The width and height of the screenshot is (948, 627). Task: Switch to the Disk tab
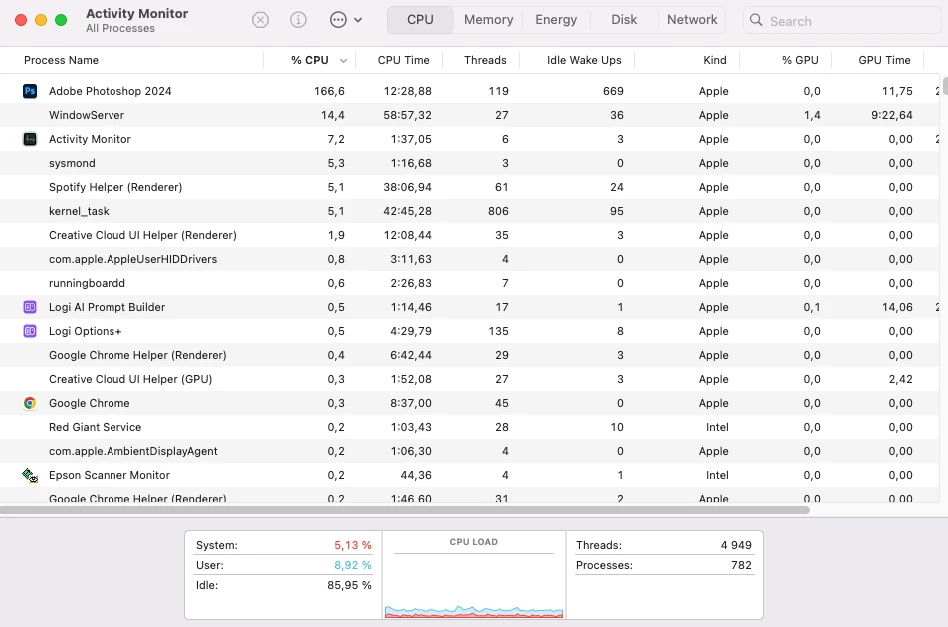pos(624,20)
